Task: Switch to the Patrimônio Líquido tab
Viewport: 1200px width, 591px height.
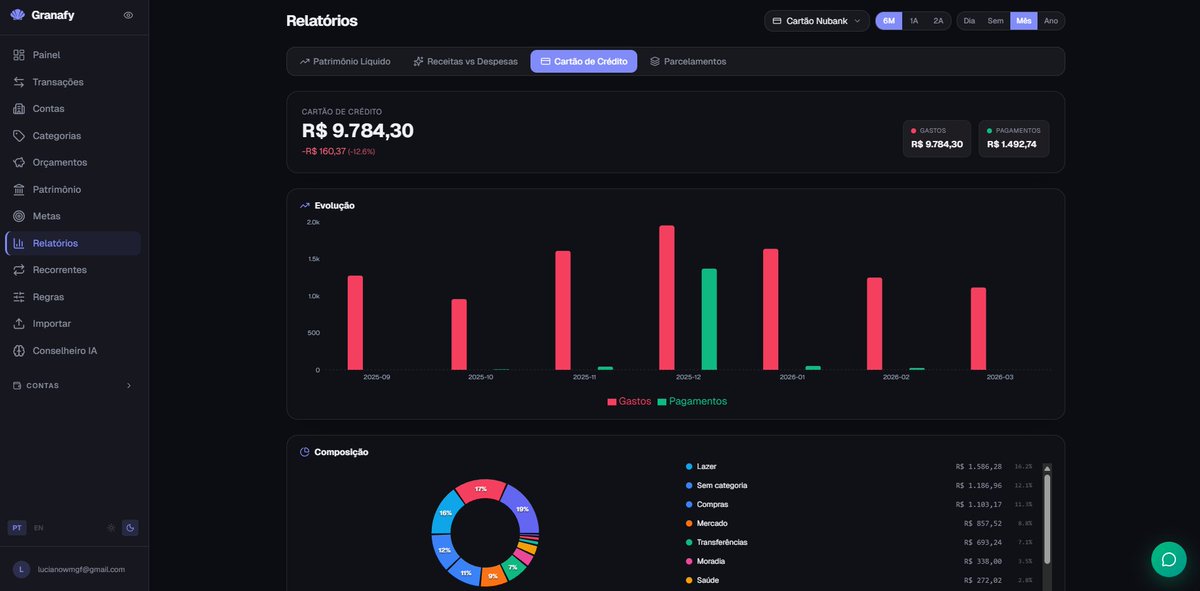Action: (345, 61)
